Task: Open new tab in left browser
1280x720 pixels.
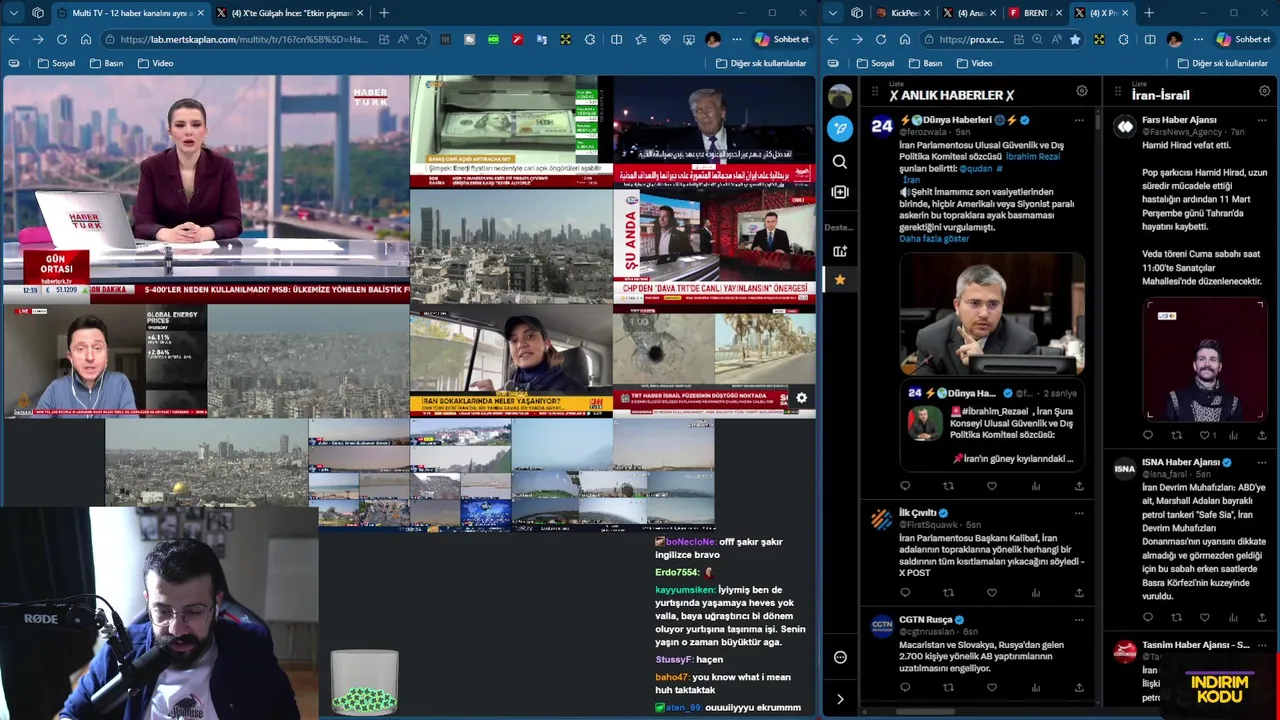Action: (x=383, y=13)
